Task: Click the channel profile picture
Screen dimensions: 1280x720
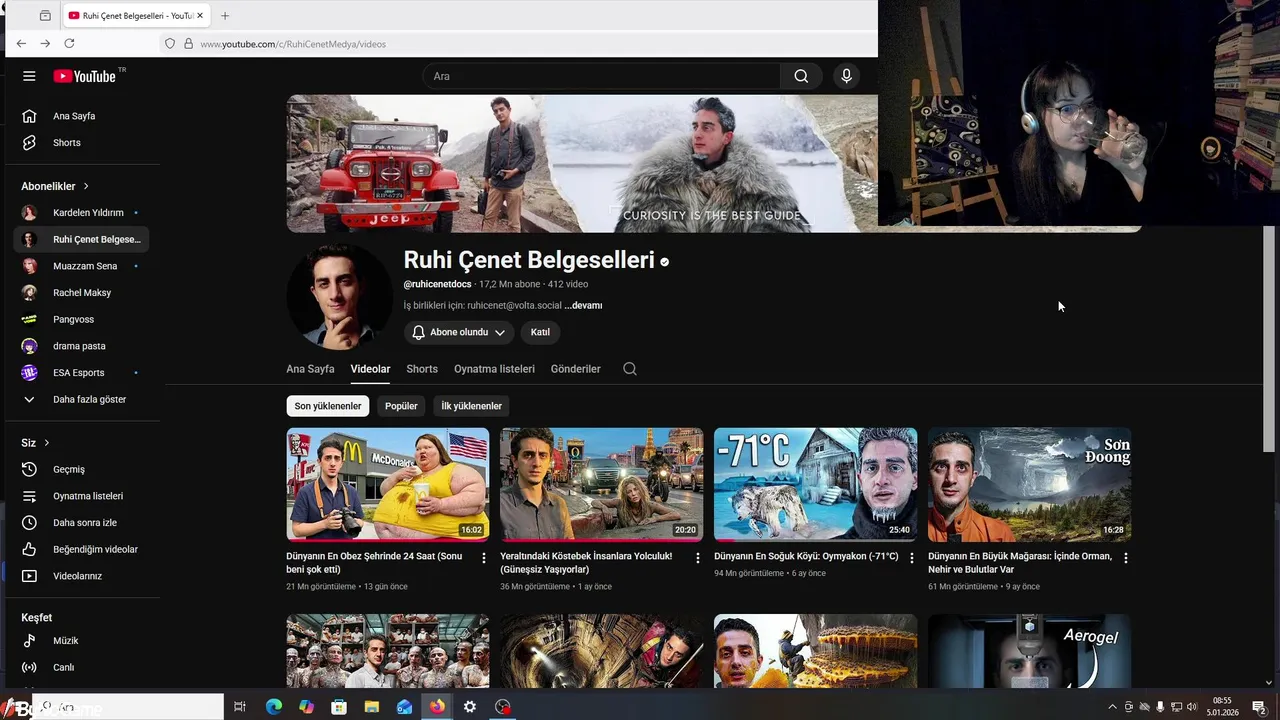Action: pos(340,297)
